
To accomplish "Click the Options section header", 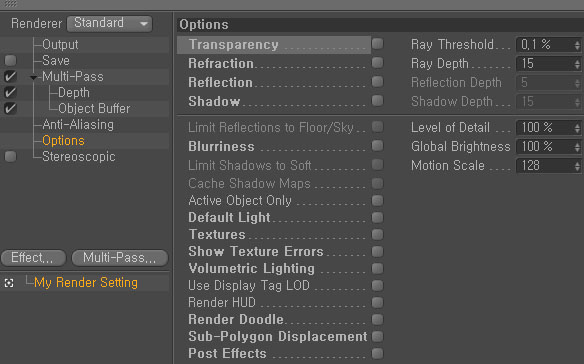I will [380, 25].
